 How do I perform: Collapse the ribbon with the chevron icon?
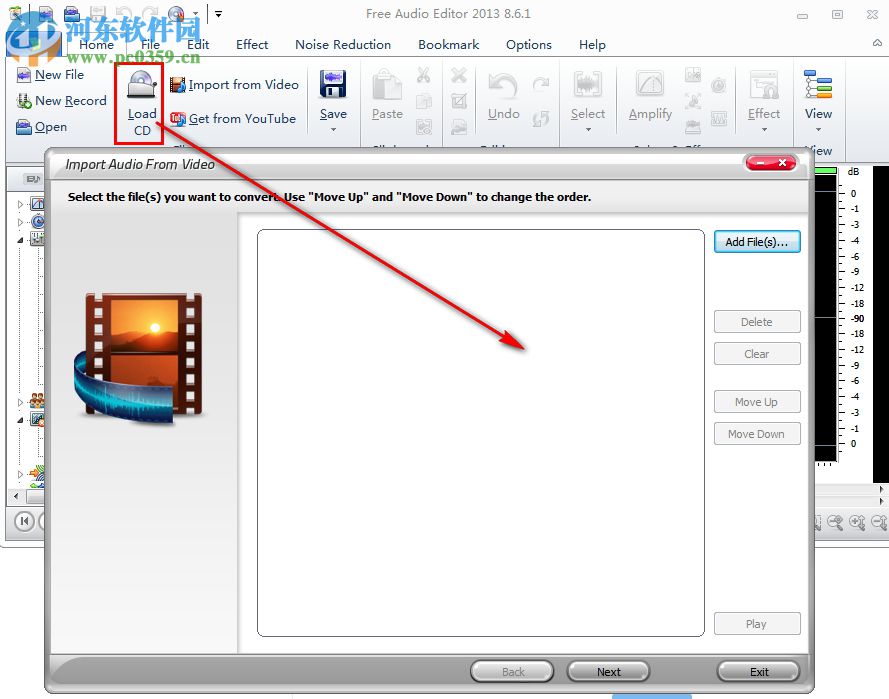tap(877, 43)
